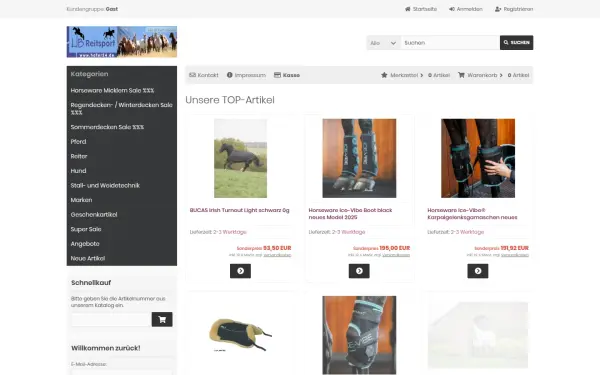Click the Registrieren link
The image size is (600, 375).
click(x=518, y=9)
